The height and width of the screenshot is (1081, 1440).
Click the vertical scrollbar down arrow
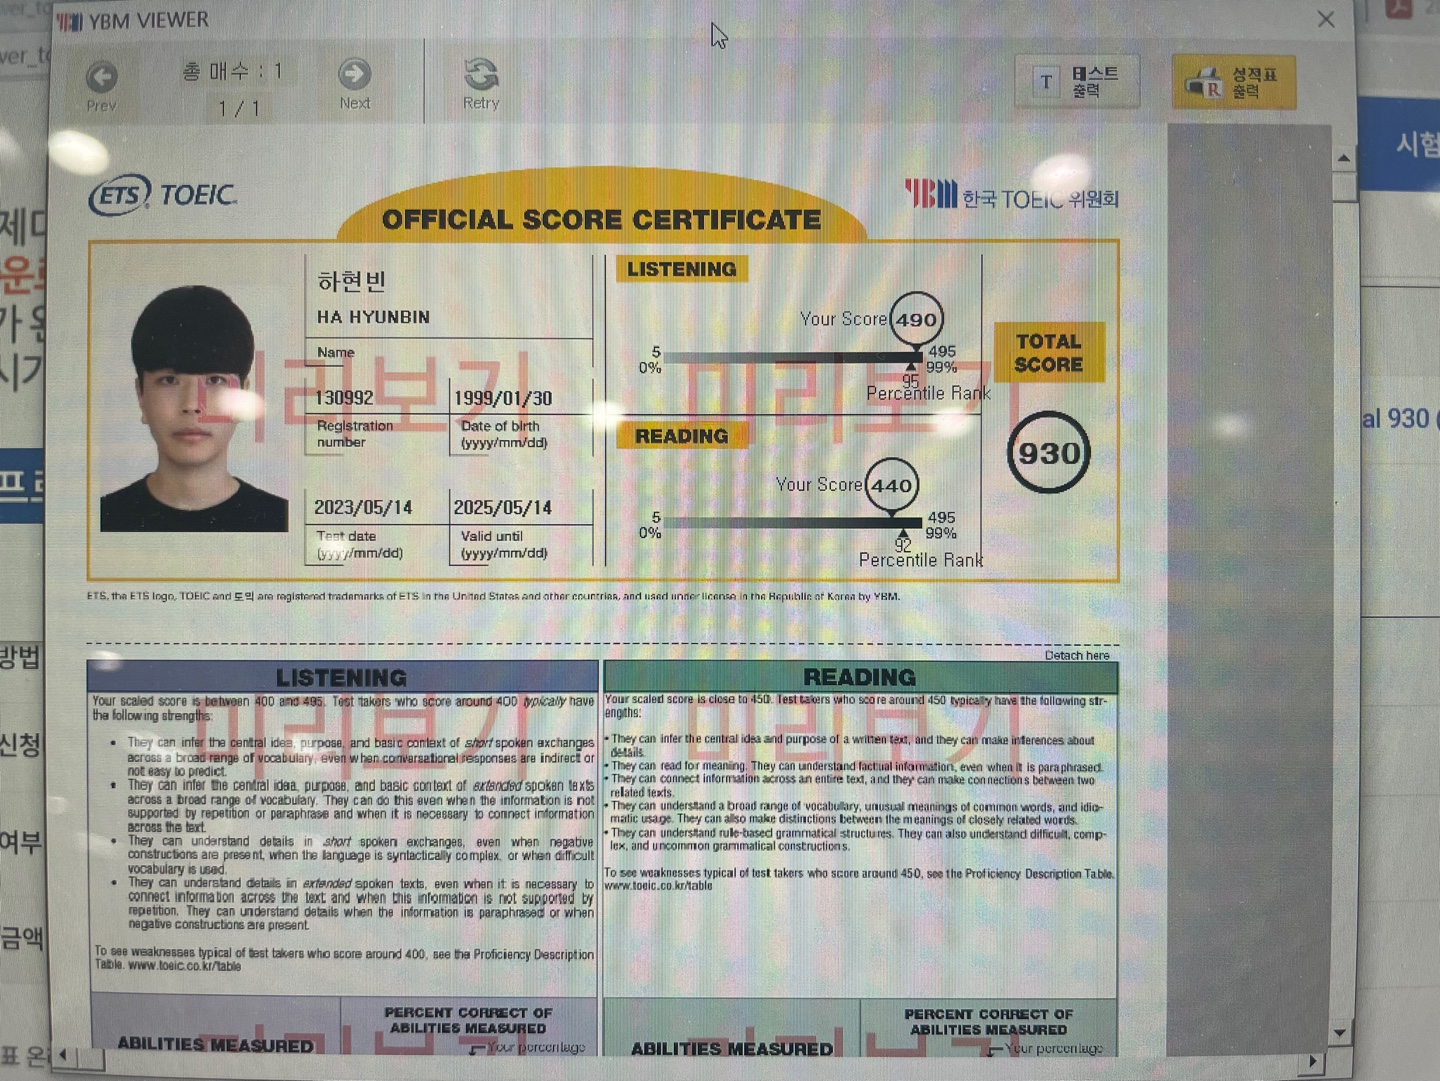click(1340, 1032)
